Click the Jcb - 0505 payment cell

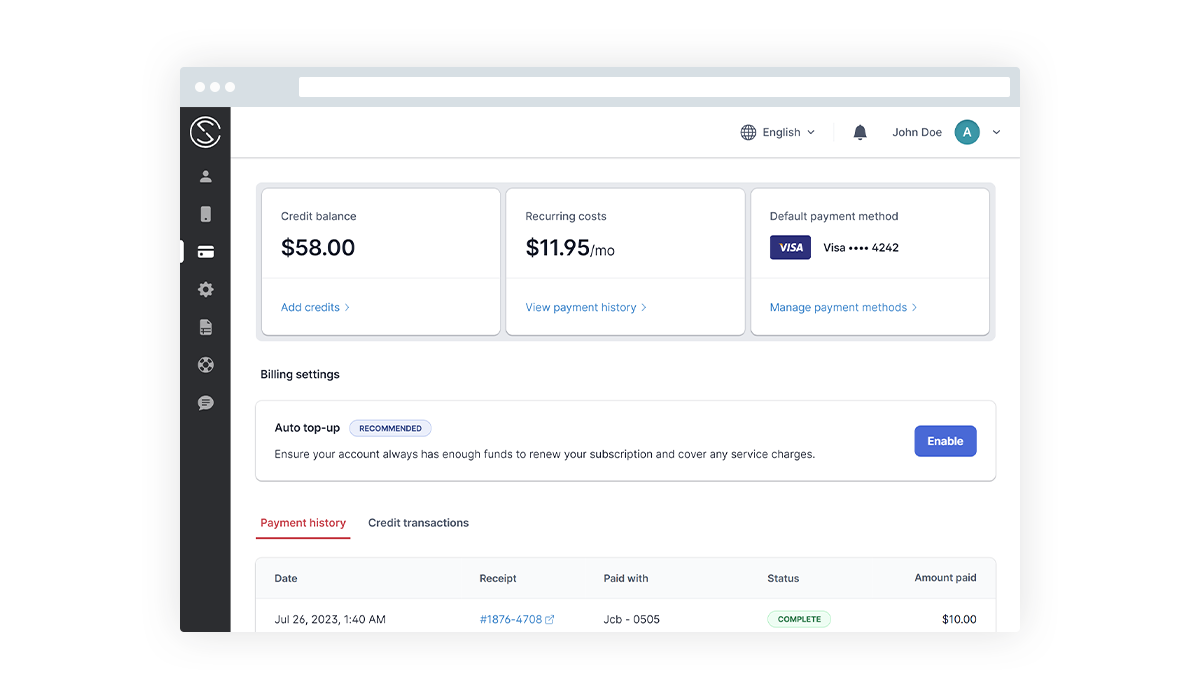(x=632, y=619)
